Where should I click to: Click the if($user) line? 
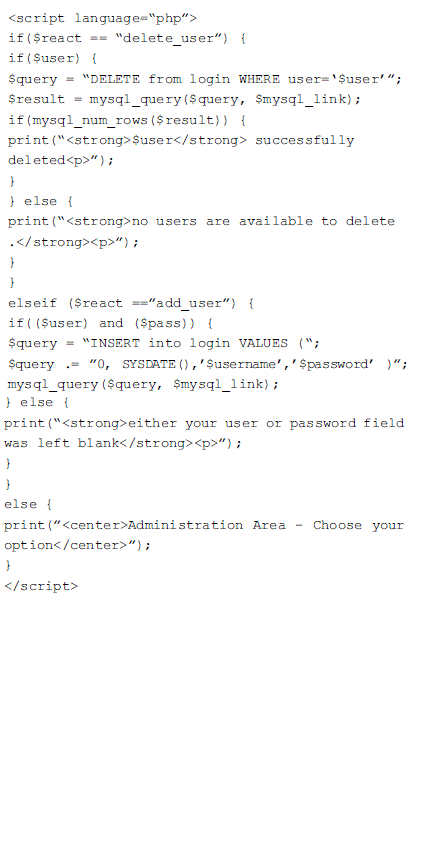pos(53,59)
